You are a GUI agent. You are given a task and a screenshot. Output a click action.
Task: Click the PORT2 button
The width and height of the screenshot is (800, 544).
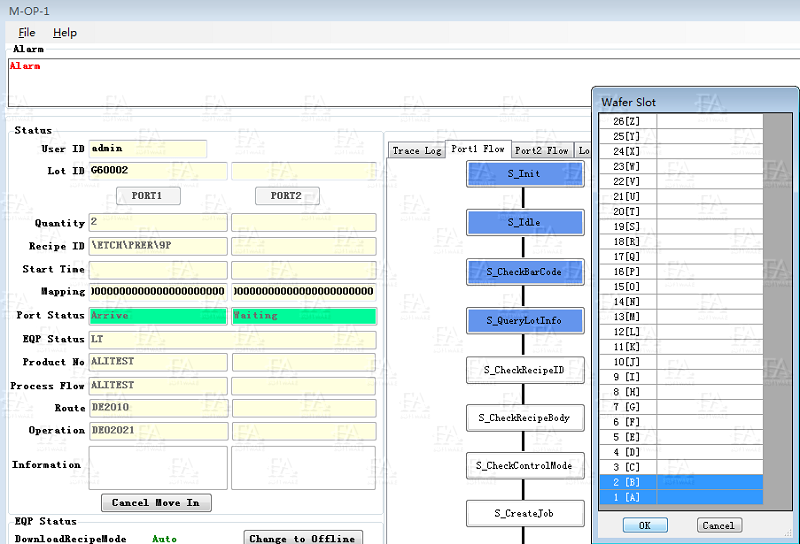pyautogui.click(x=286, y=195)
